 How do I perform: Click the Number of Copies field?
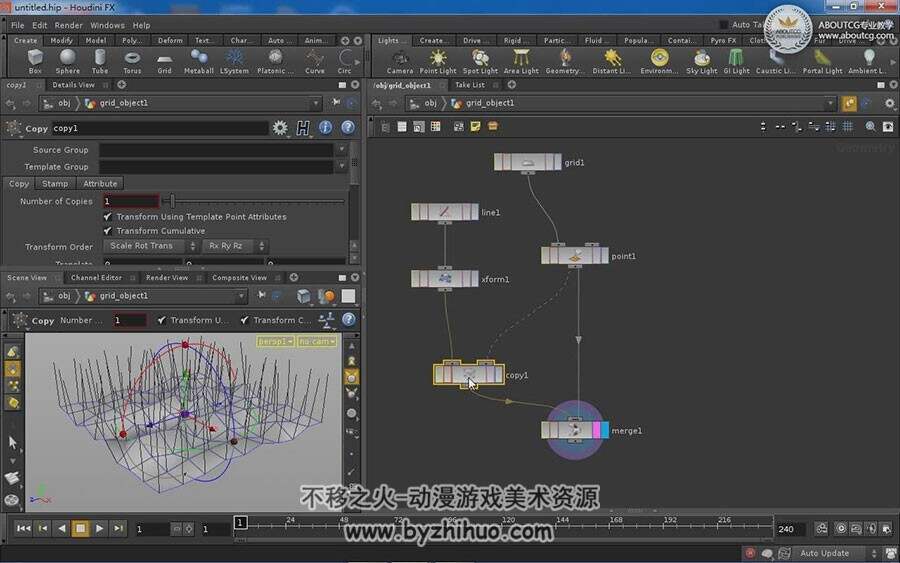[131, 201]
